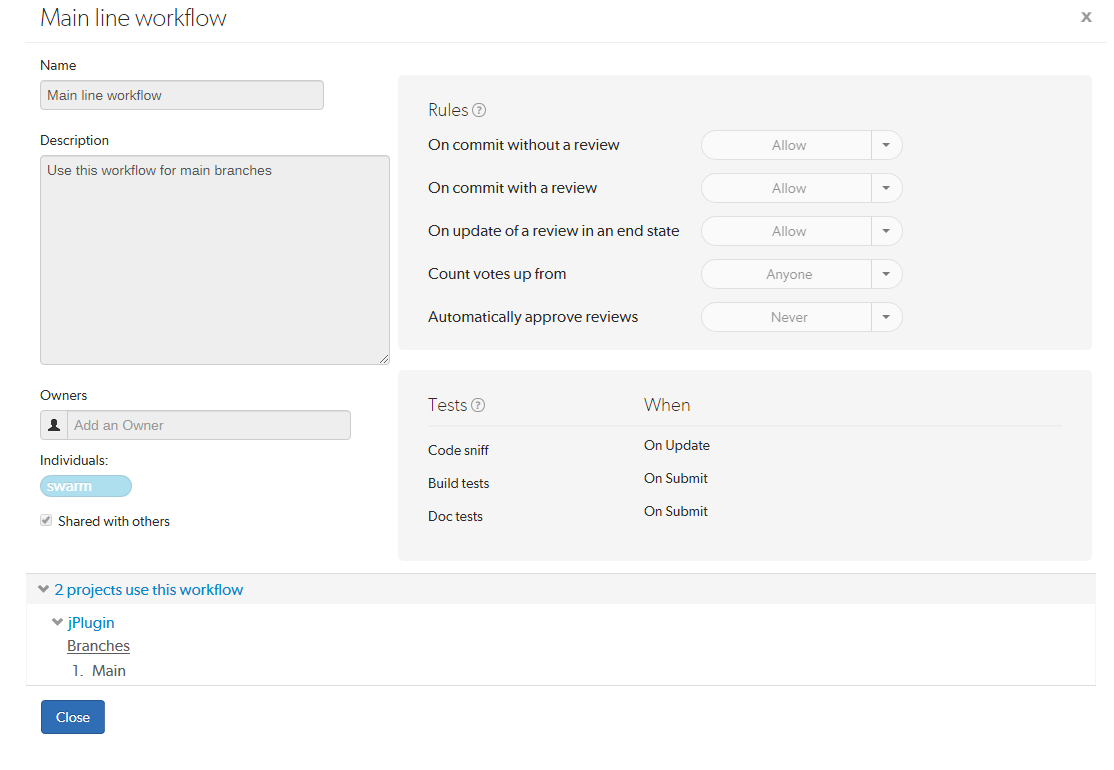Click the Allow value for commit with a review
This screenshot has width=1114, height=770.
point(786,188)
